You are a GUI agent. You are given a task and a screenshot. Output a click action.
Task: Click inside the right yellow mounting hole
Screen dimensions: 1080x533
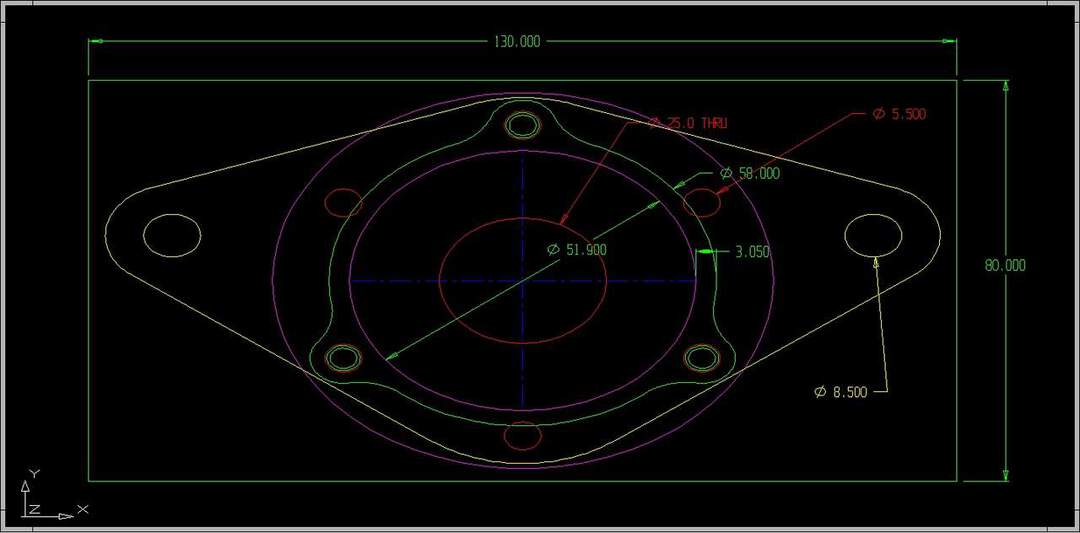click(x=873, y=235)
